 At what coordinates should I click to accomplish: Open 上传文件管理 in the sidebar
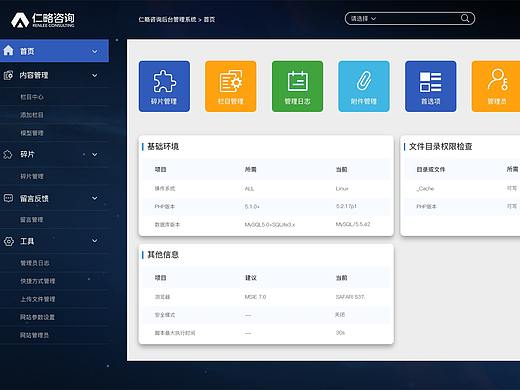38,299
